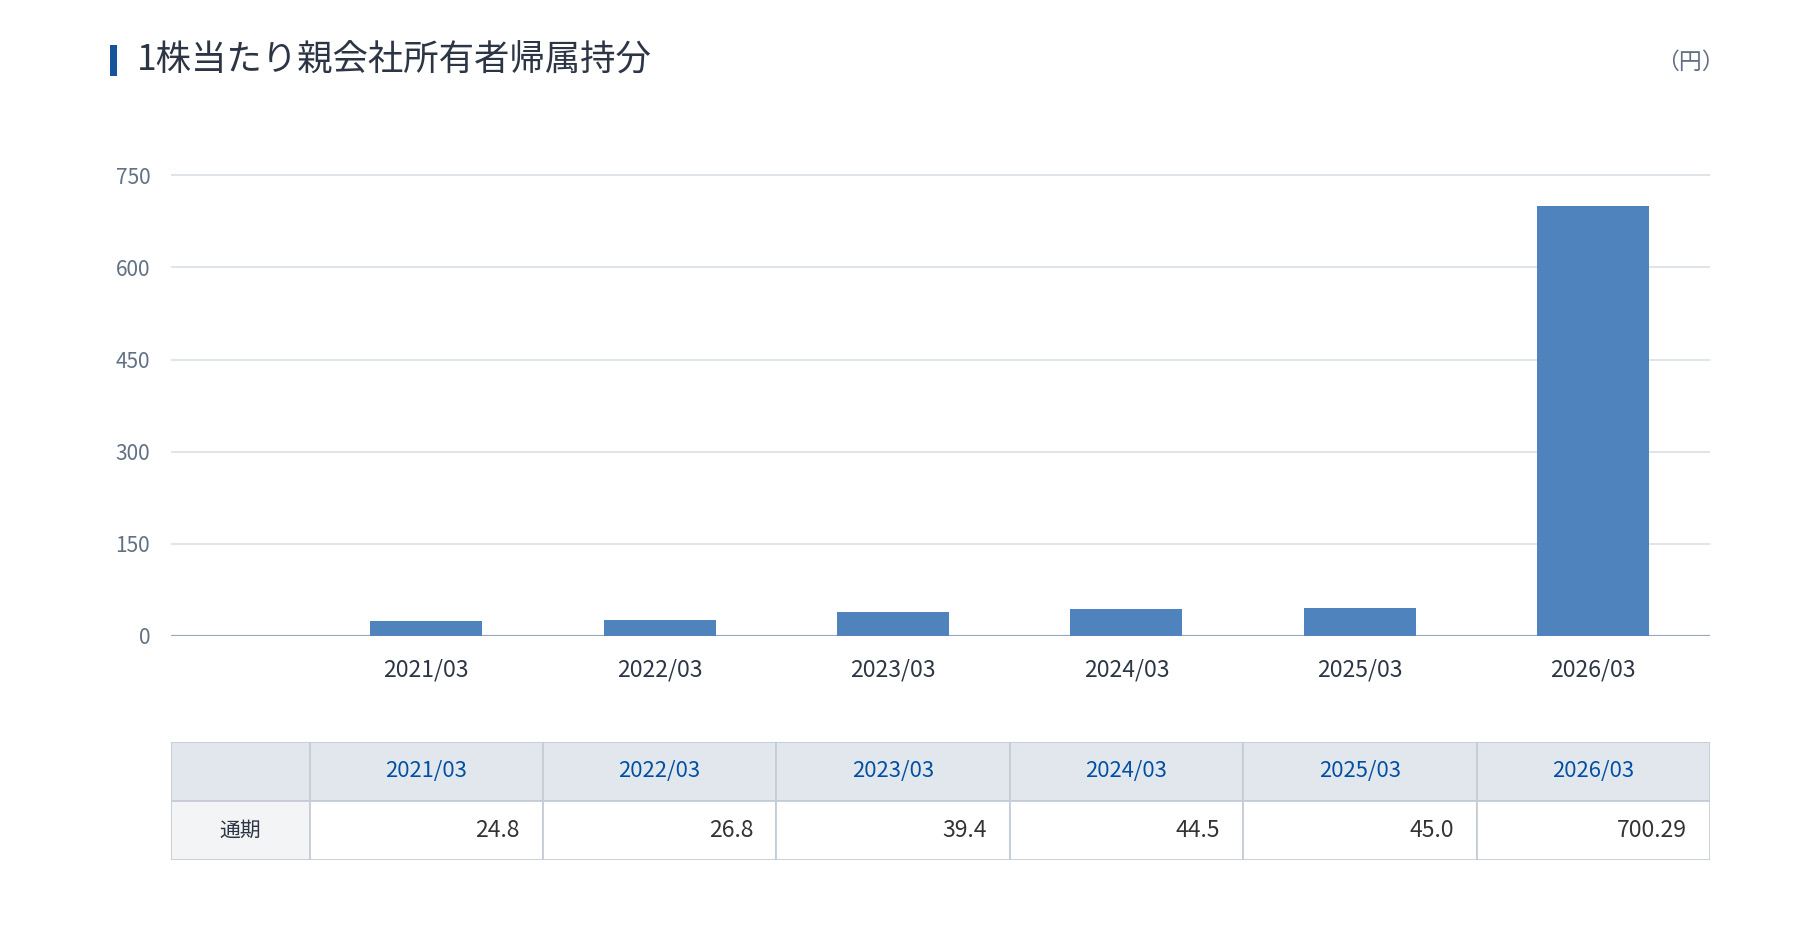Click the (円) unit label
The image size is (1800, 945).
pyautogui.click(x=1690, y=60)
